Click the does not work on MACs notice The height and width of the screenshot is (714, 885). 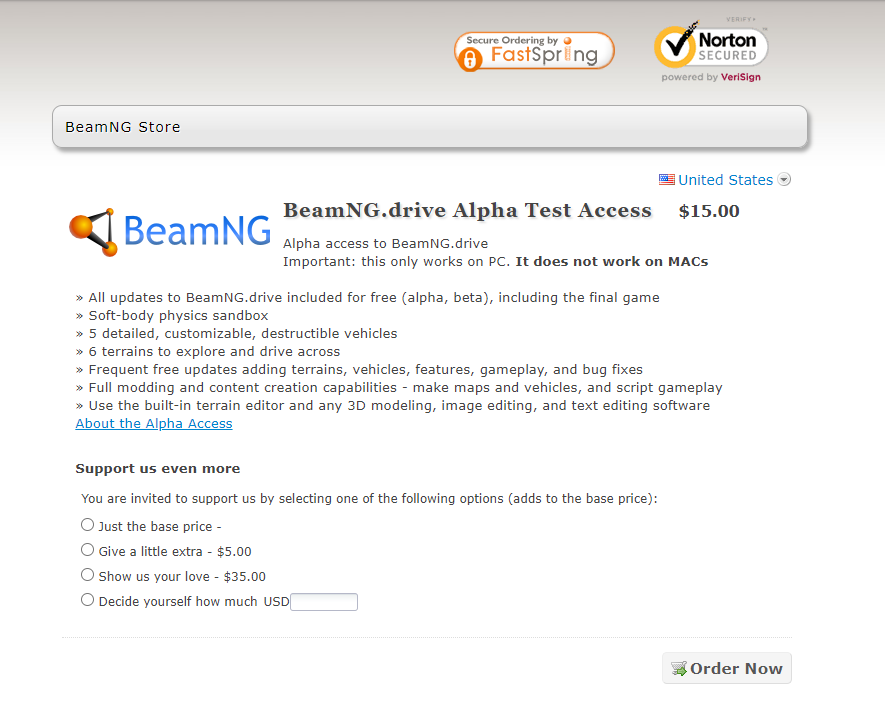click(611, 262)
